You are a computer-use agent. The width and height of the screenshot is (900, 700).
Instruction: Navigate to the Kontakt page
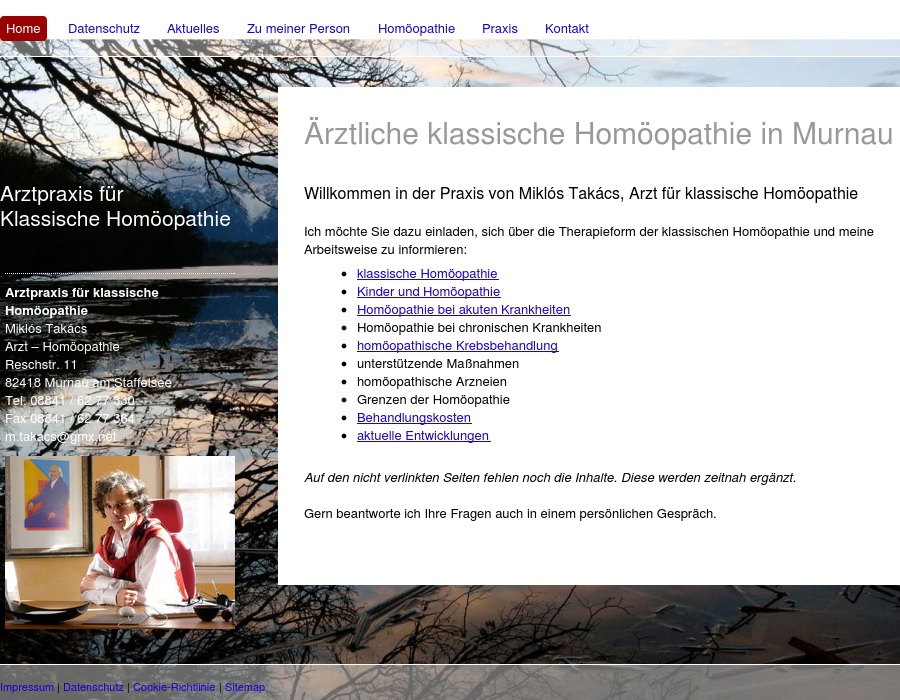[x=567, y=28]
